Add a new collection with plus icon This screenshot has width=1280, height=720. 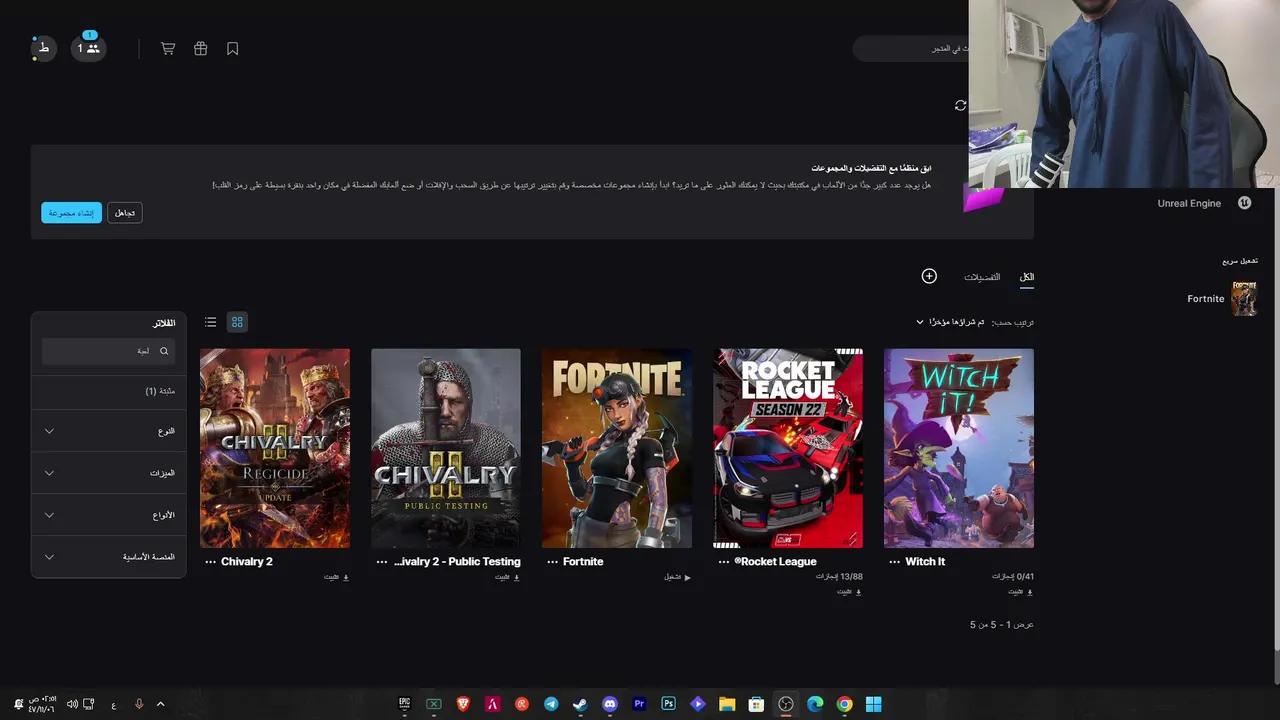point(929,276)
